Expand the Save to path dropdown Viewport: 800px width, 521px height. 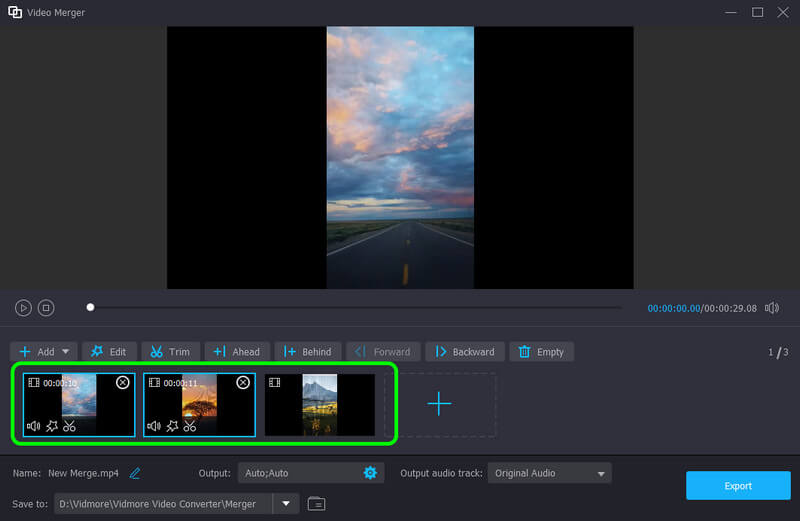[x=285, y=504]
